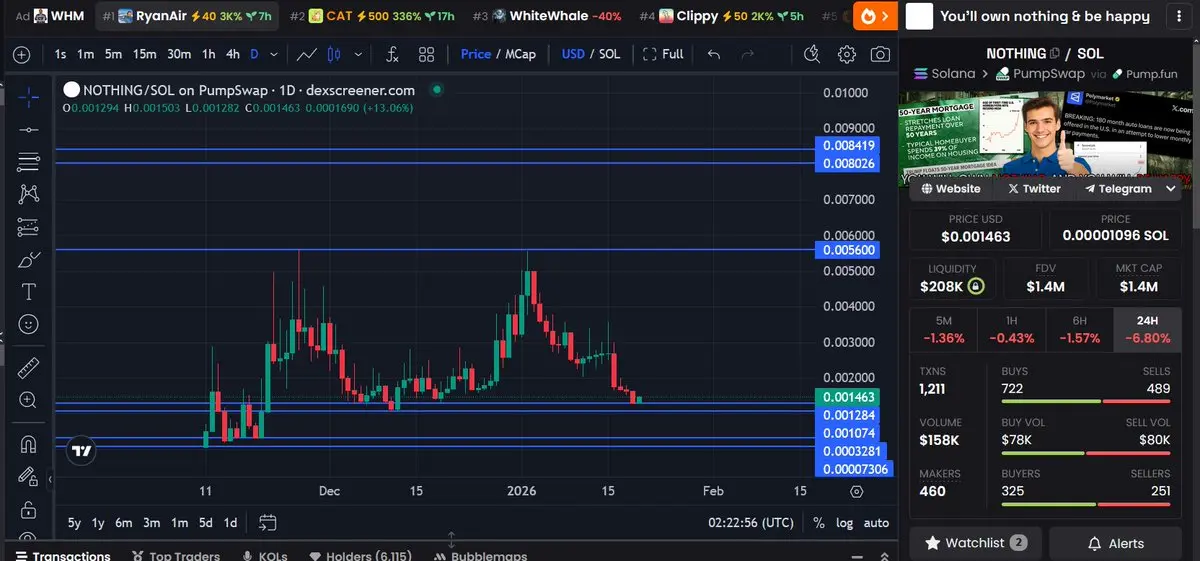Select the ruler measure tool
The width and height of the screenshot is (1200, 561).
point(29,367)
